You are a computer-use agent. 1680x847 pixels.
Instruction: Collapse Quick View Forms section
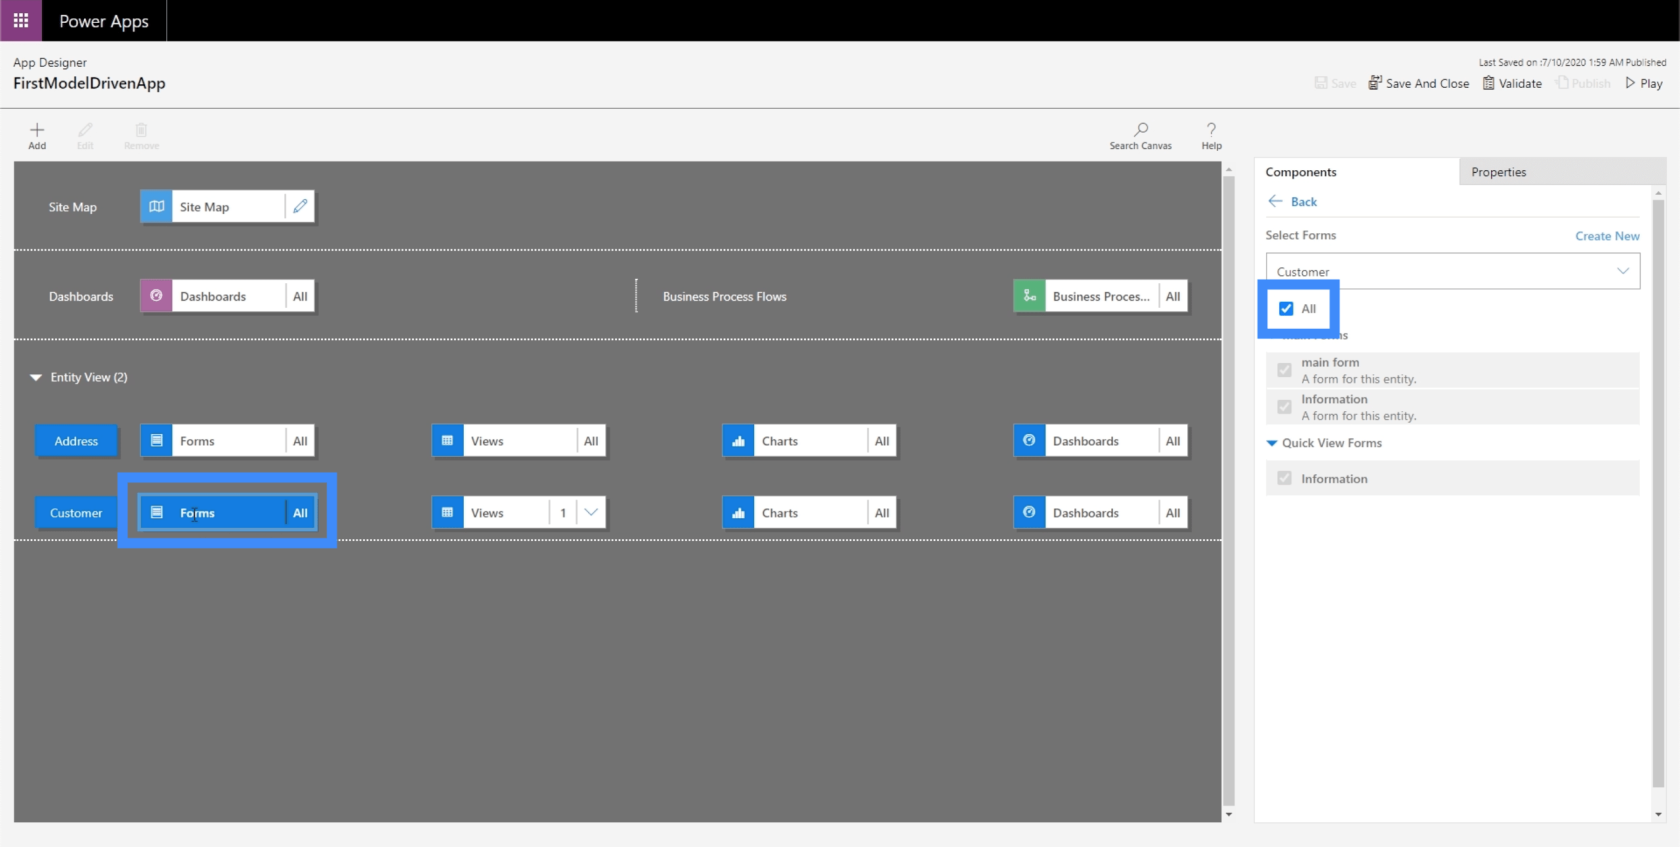pos(1272,443)
